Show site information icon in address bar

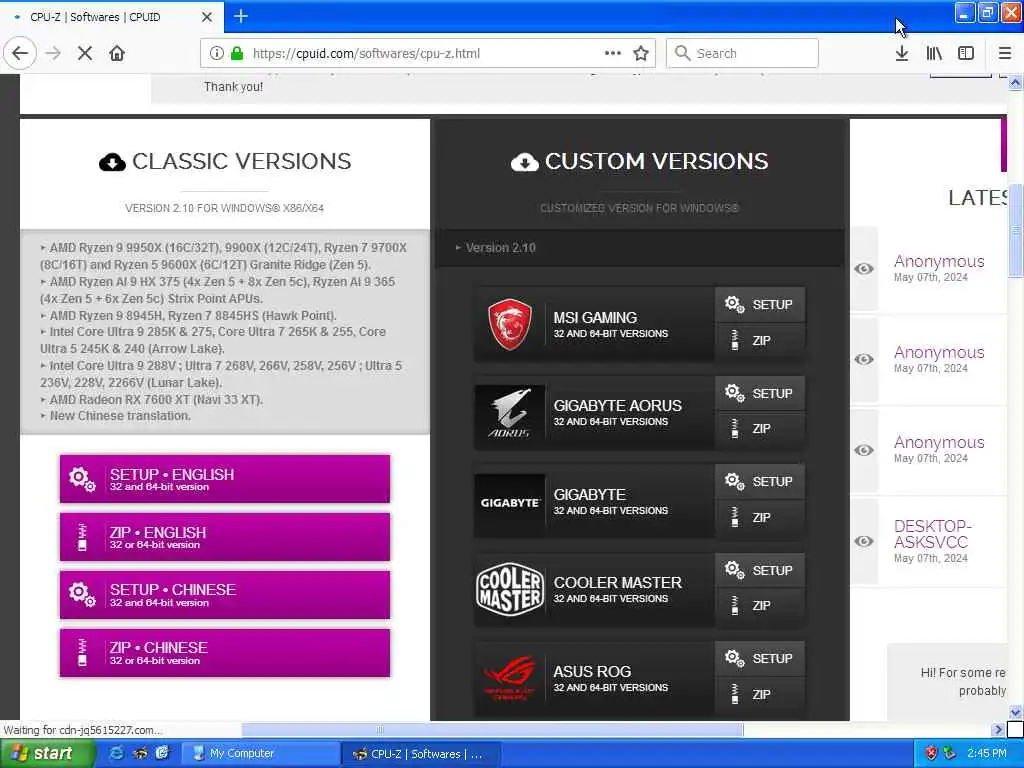pyautogui.click(x=216, y=53)
